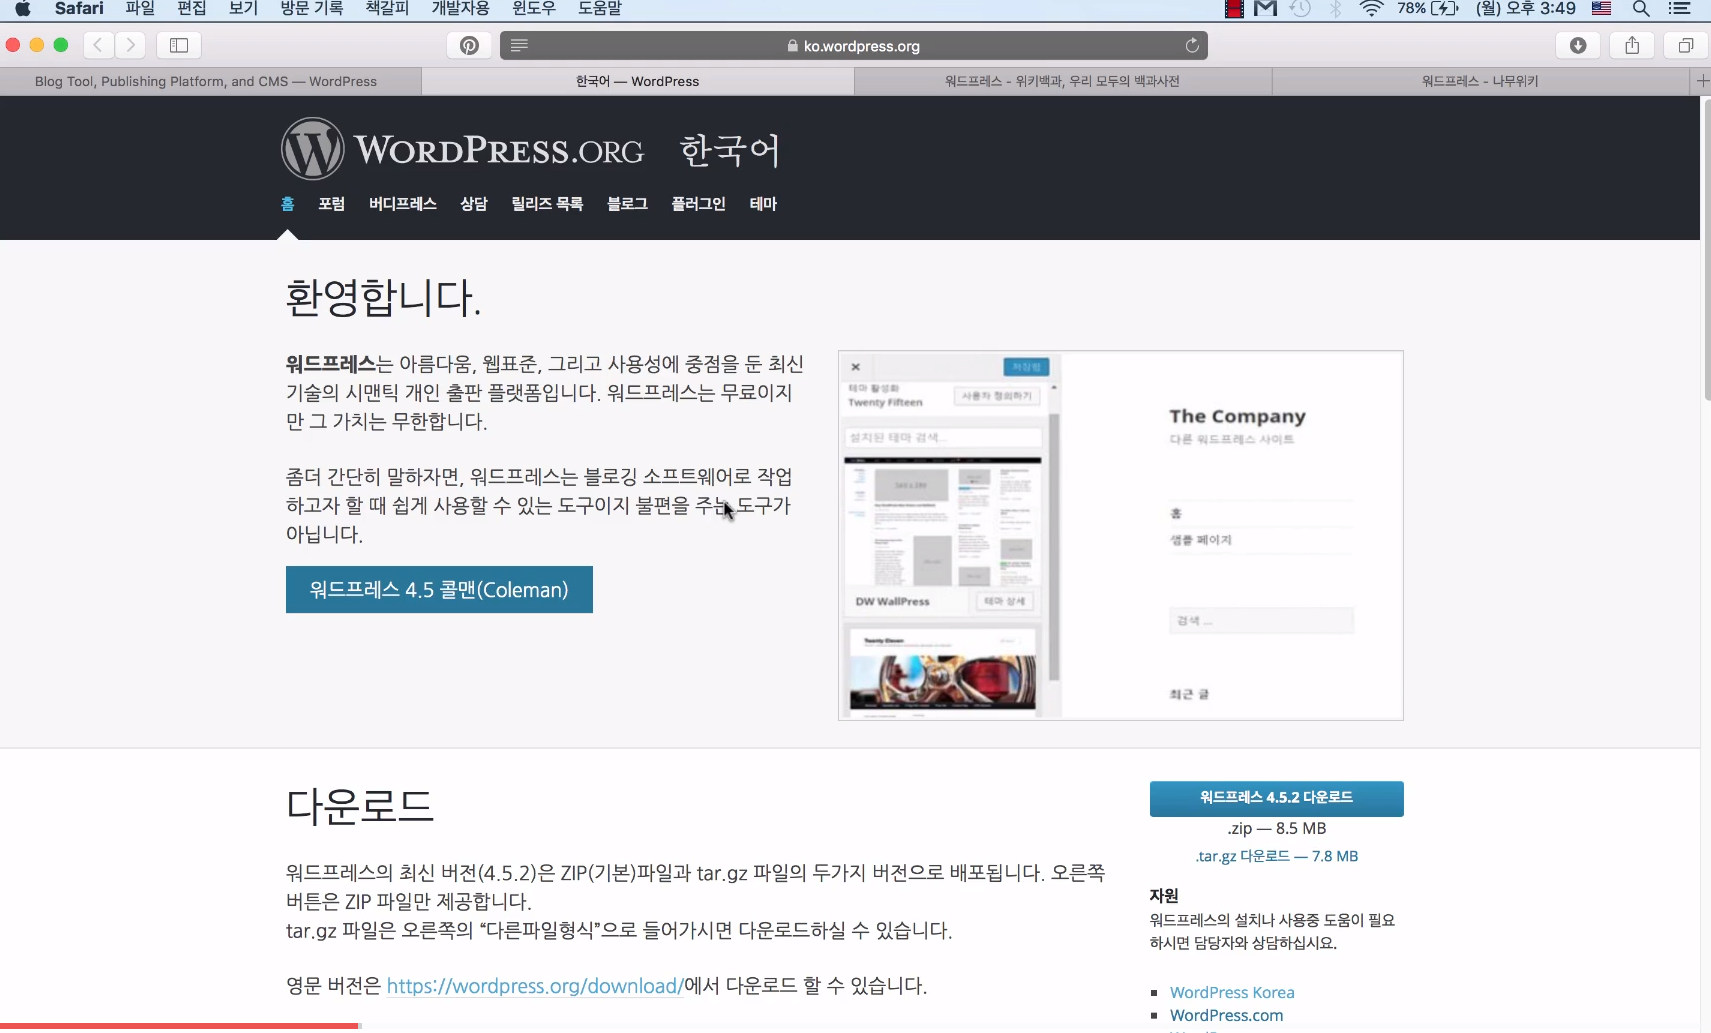Open the Apple menu
1711x1033 pixels.
pyautogui.click(x=23, y=9)
